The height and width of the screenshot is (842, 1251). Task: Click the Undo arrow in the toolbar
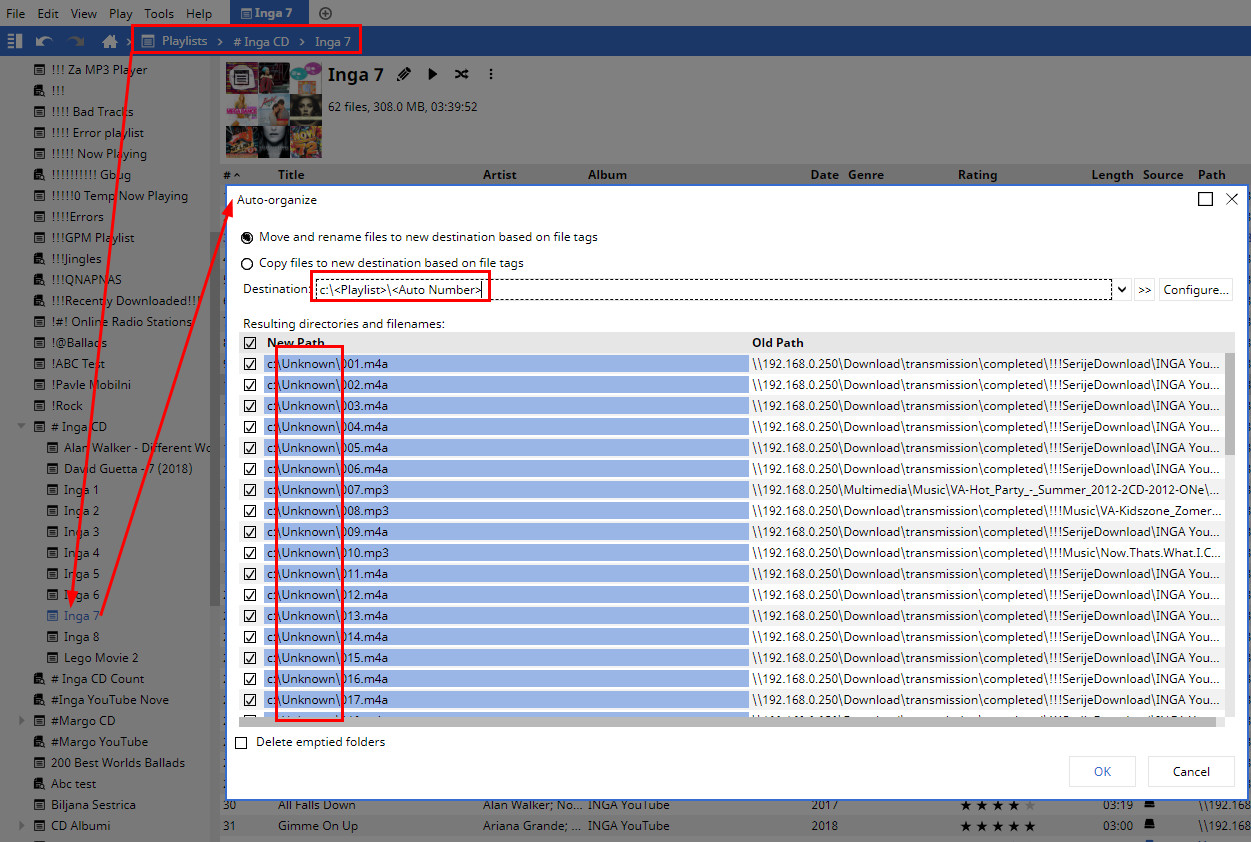point(44,41)
